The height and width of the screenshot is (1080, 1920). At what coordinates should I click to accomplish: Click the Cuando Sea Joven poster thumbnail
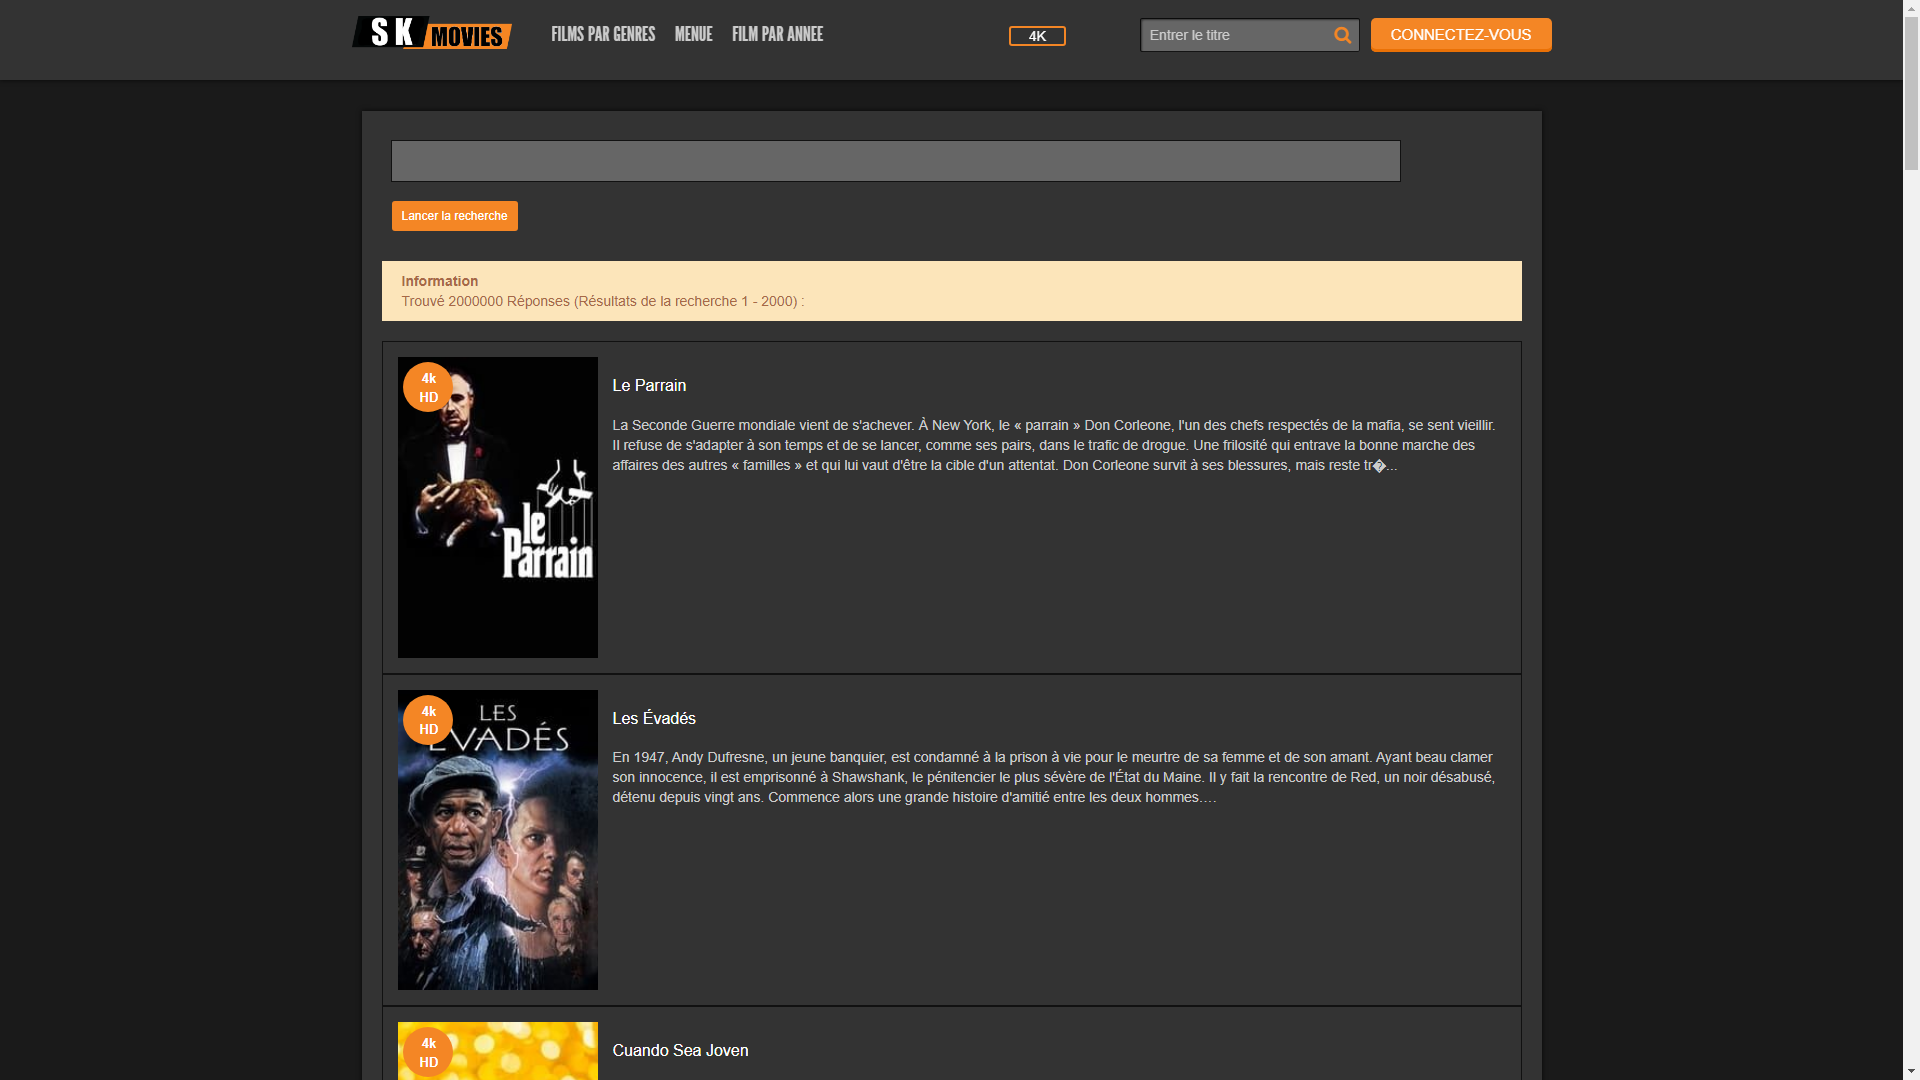coord(498,1051)
